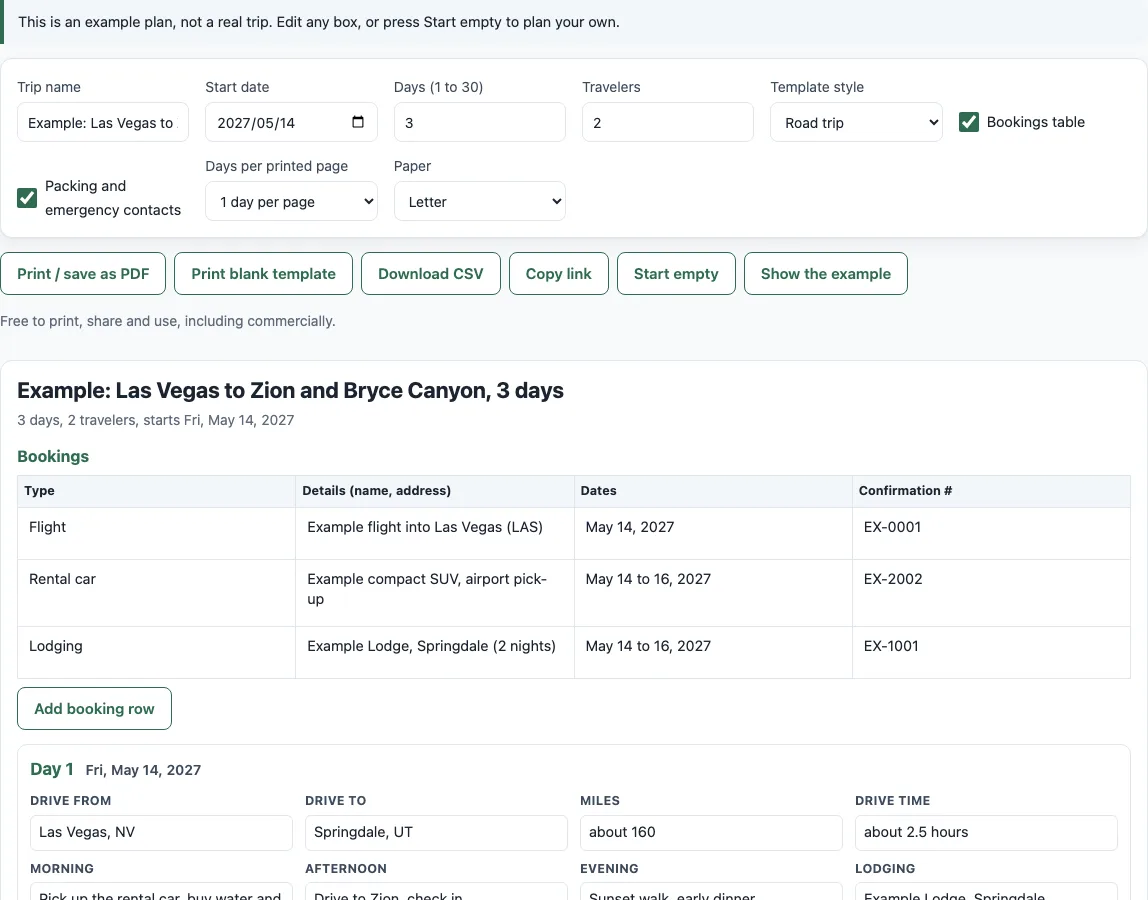This screenshot has height=900, width=1148.
Task: Edit the May 14, 2027 date cell
Action: pos(713,534)
